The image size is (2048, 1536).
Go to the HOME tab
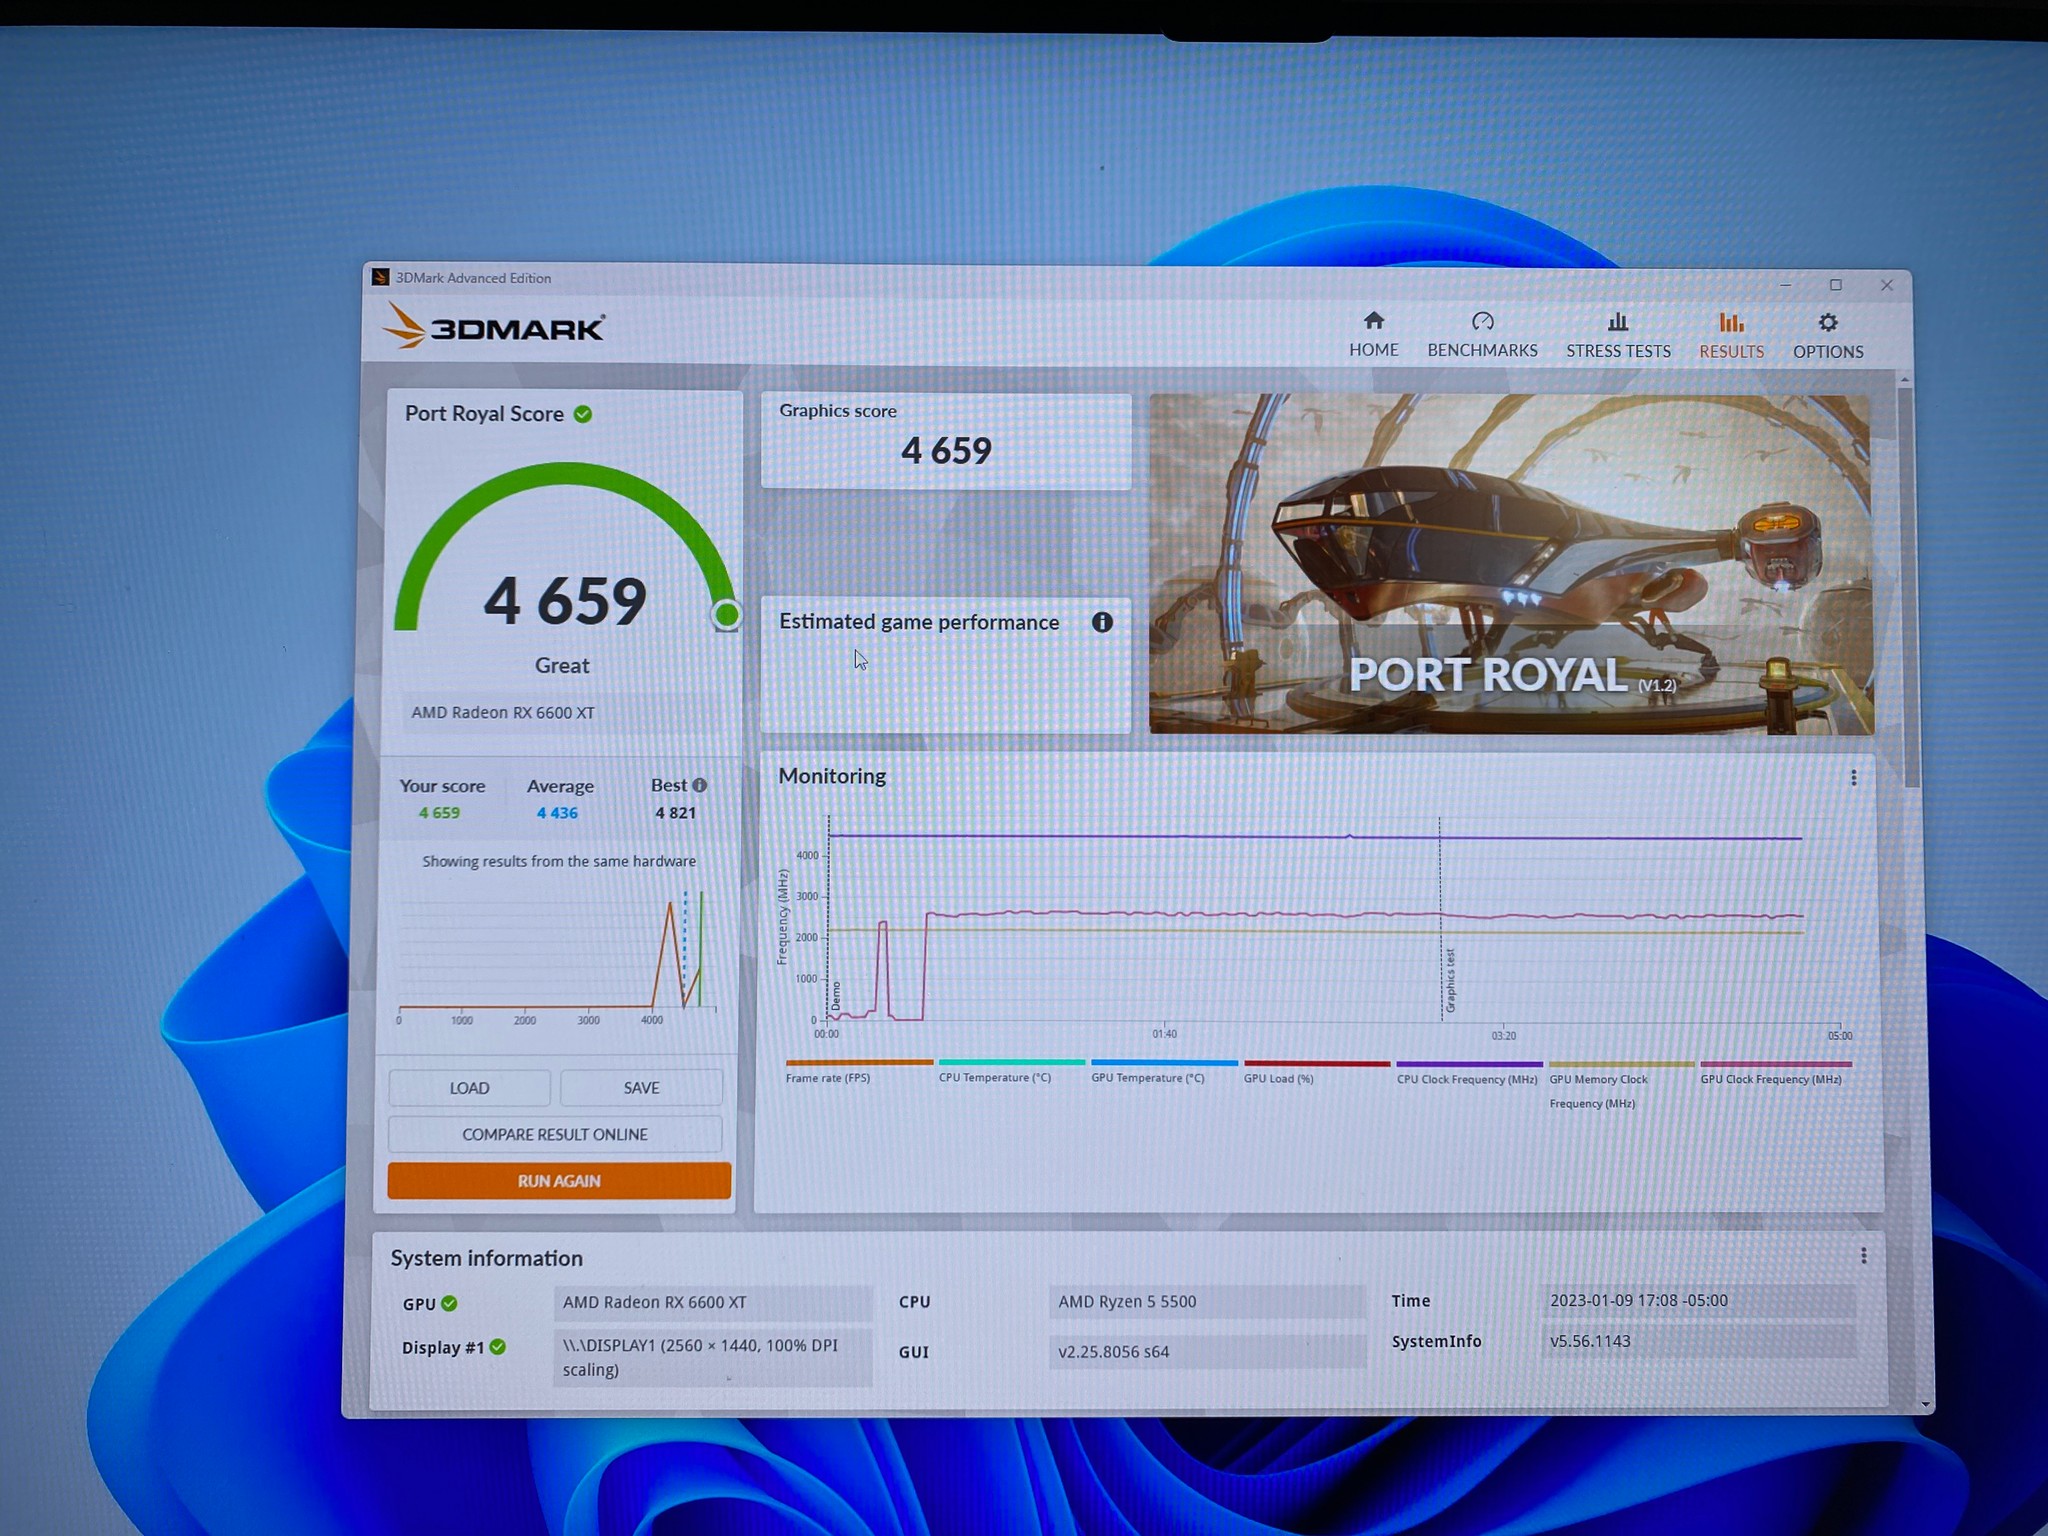pyautogui.click(x=1373, y=334)
